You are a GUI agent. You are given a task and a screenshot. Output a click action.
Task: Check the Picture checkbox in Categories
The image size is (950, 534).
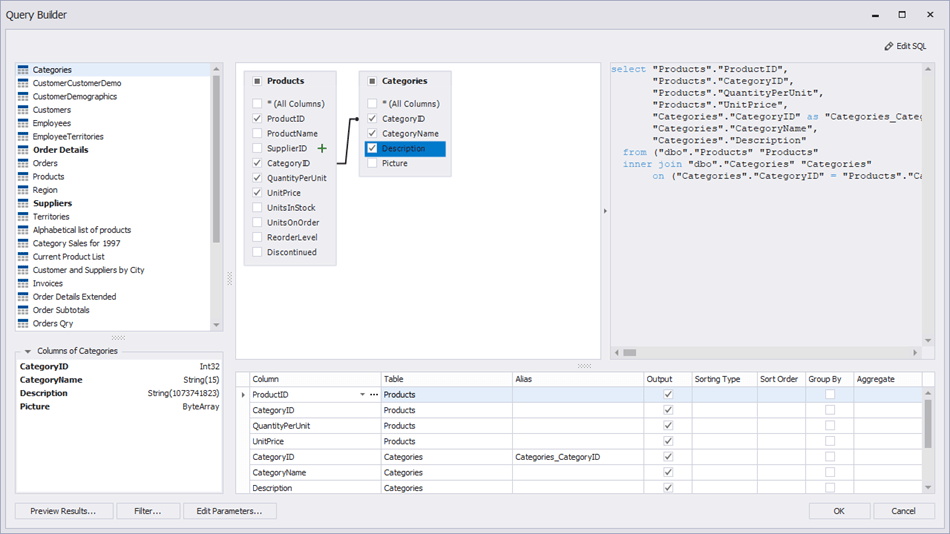pos(372,163)
